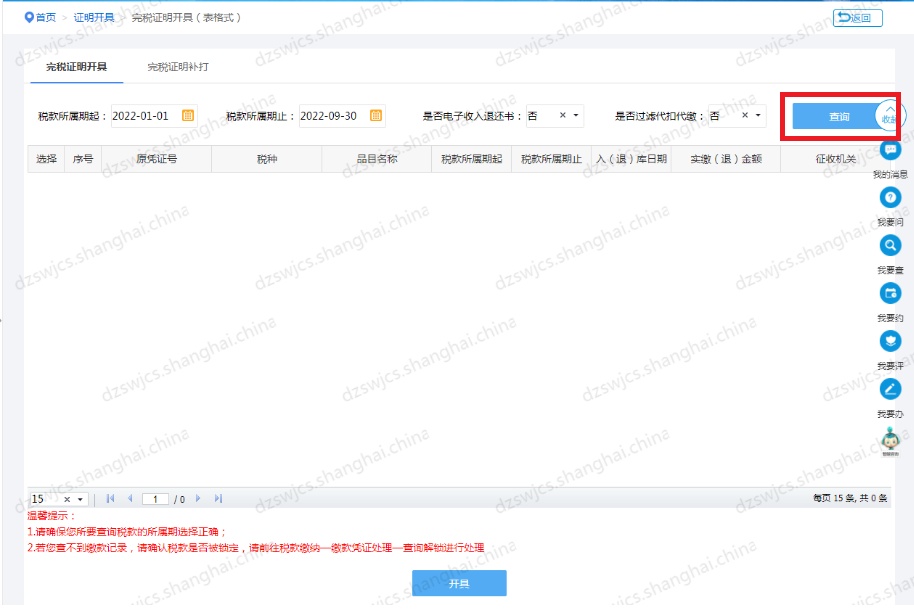Viewport: 914px width, 610px height.
Task: Click the 每页 15 条 total count text
Action: [x=850, y=498]
